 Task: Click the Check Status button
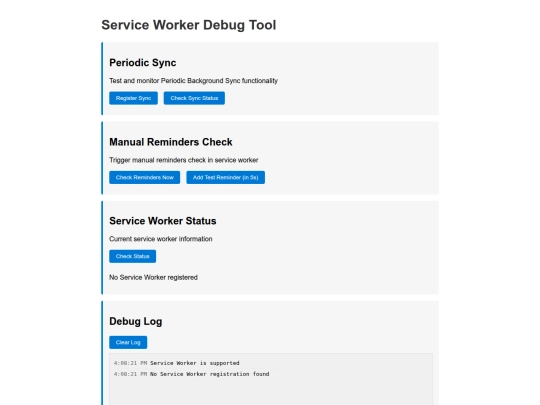133,256
